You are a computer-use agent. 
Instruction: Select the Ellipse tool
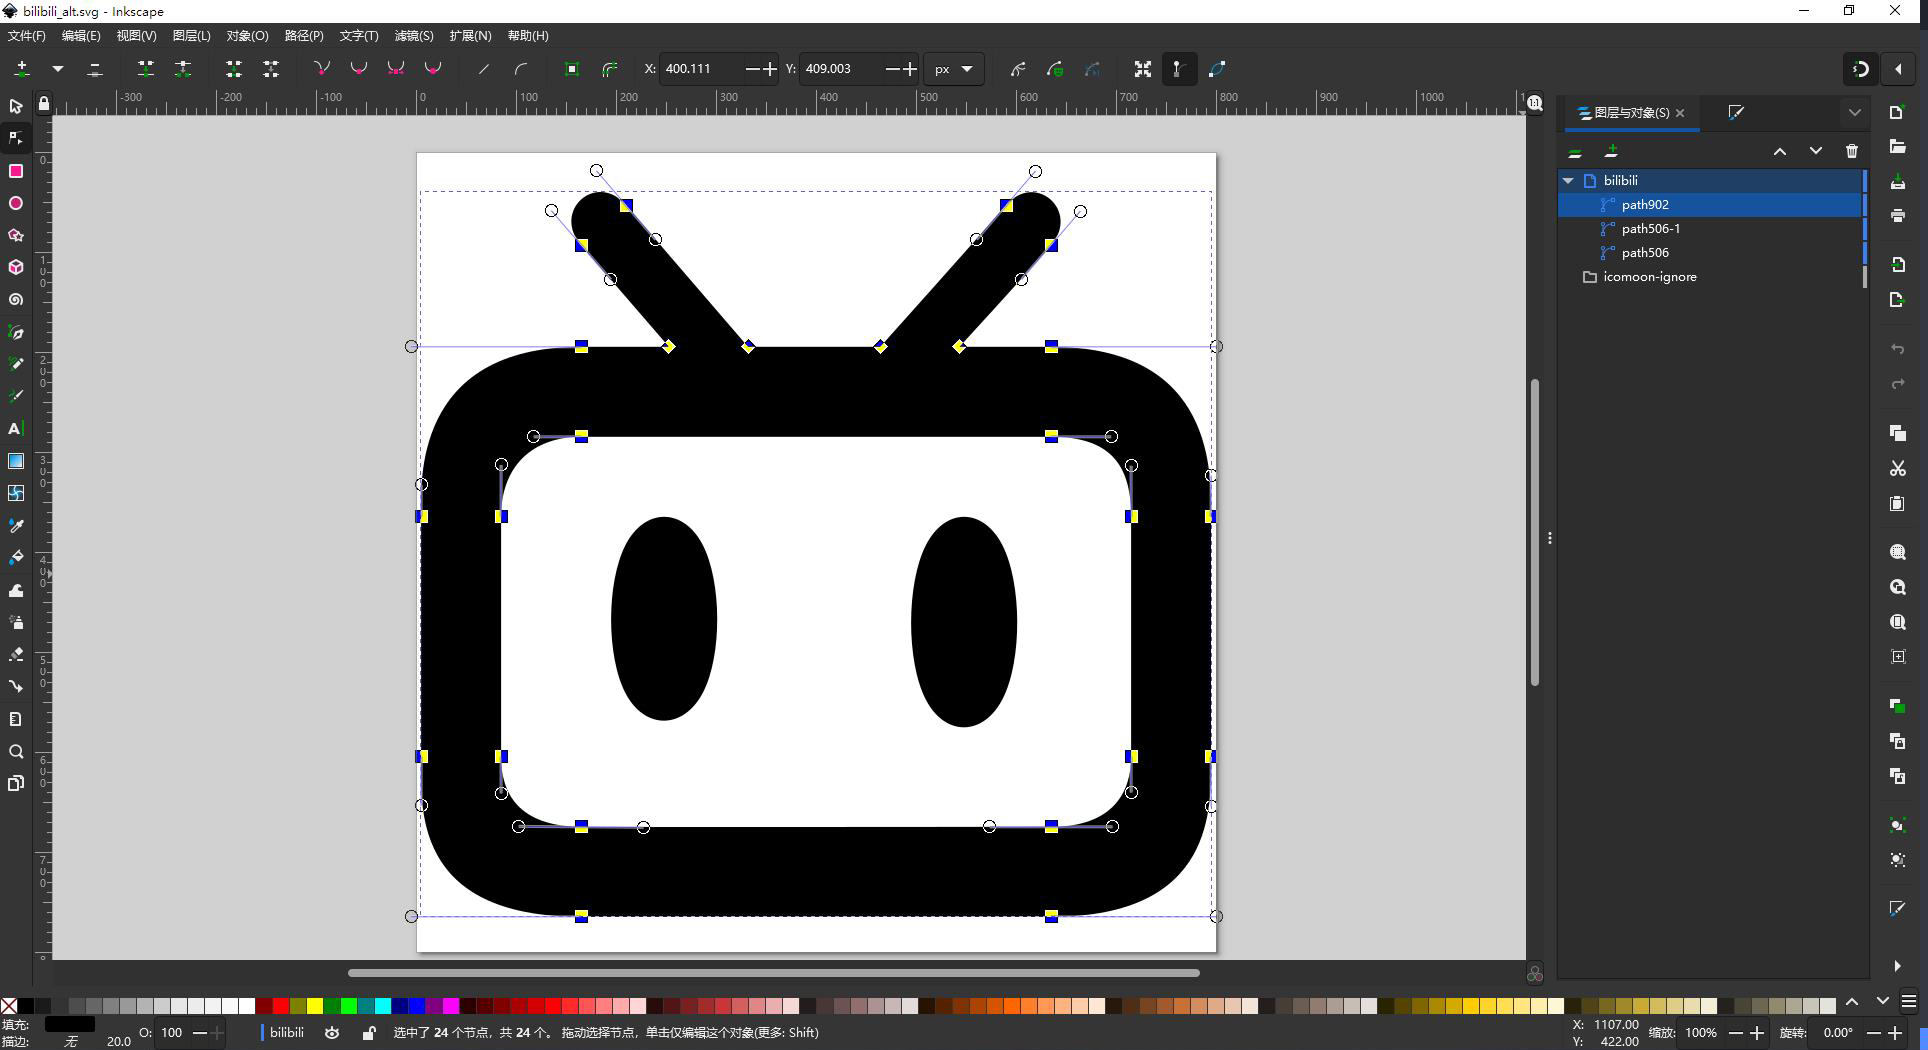tap(16, 203)
